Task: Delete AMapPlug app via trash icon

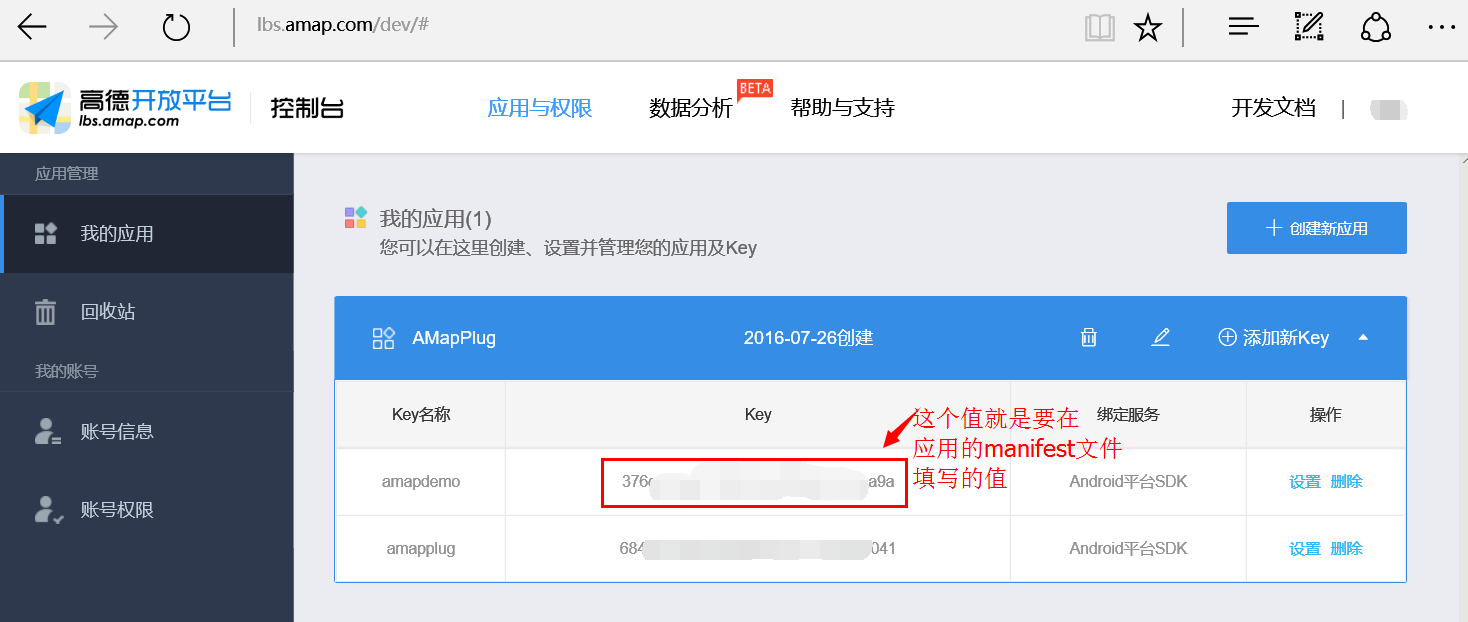Action: (1089, 338)
